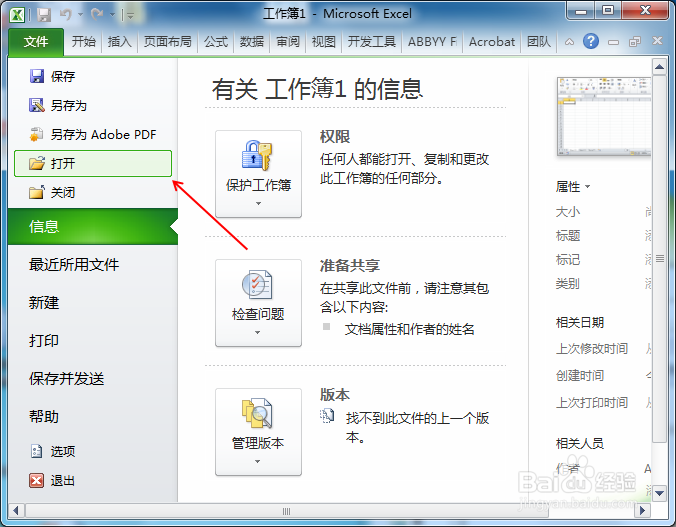Click the Redo arrow in Quick Access toolbar

(97, 14)
